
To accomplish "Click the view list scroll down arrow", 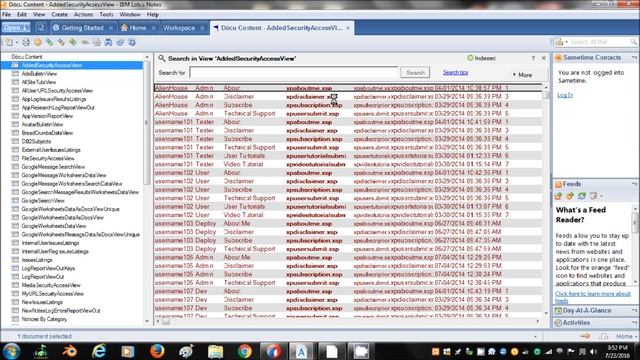I will [546, 313].
